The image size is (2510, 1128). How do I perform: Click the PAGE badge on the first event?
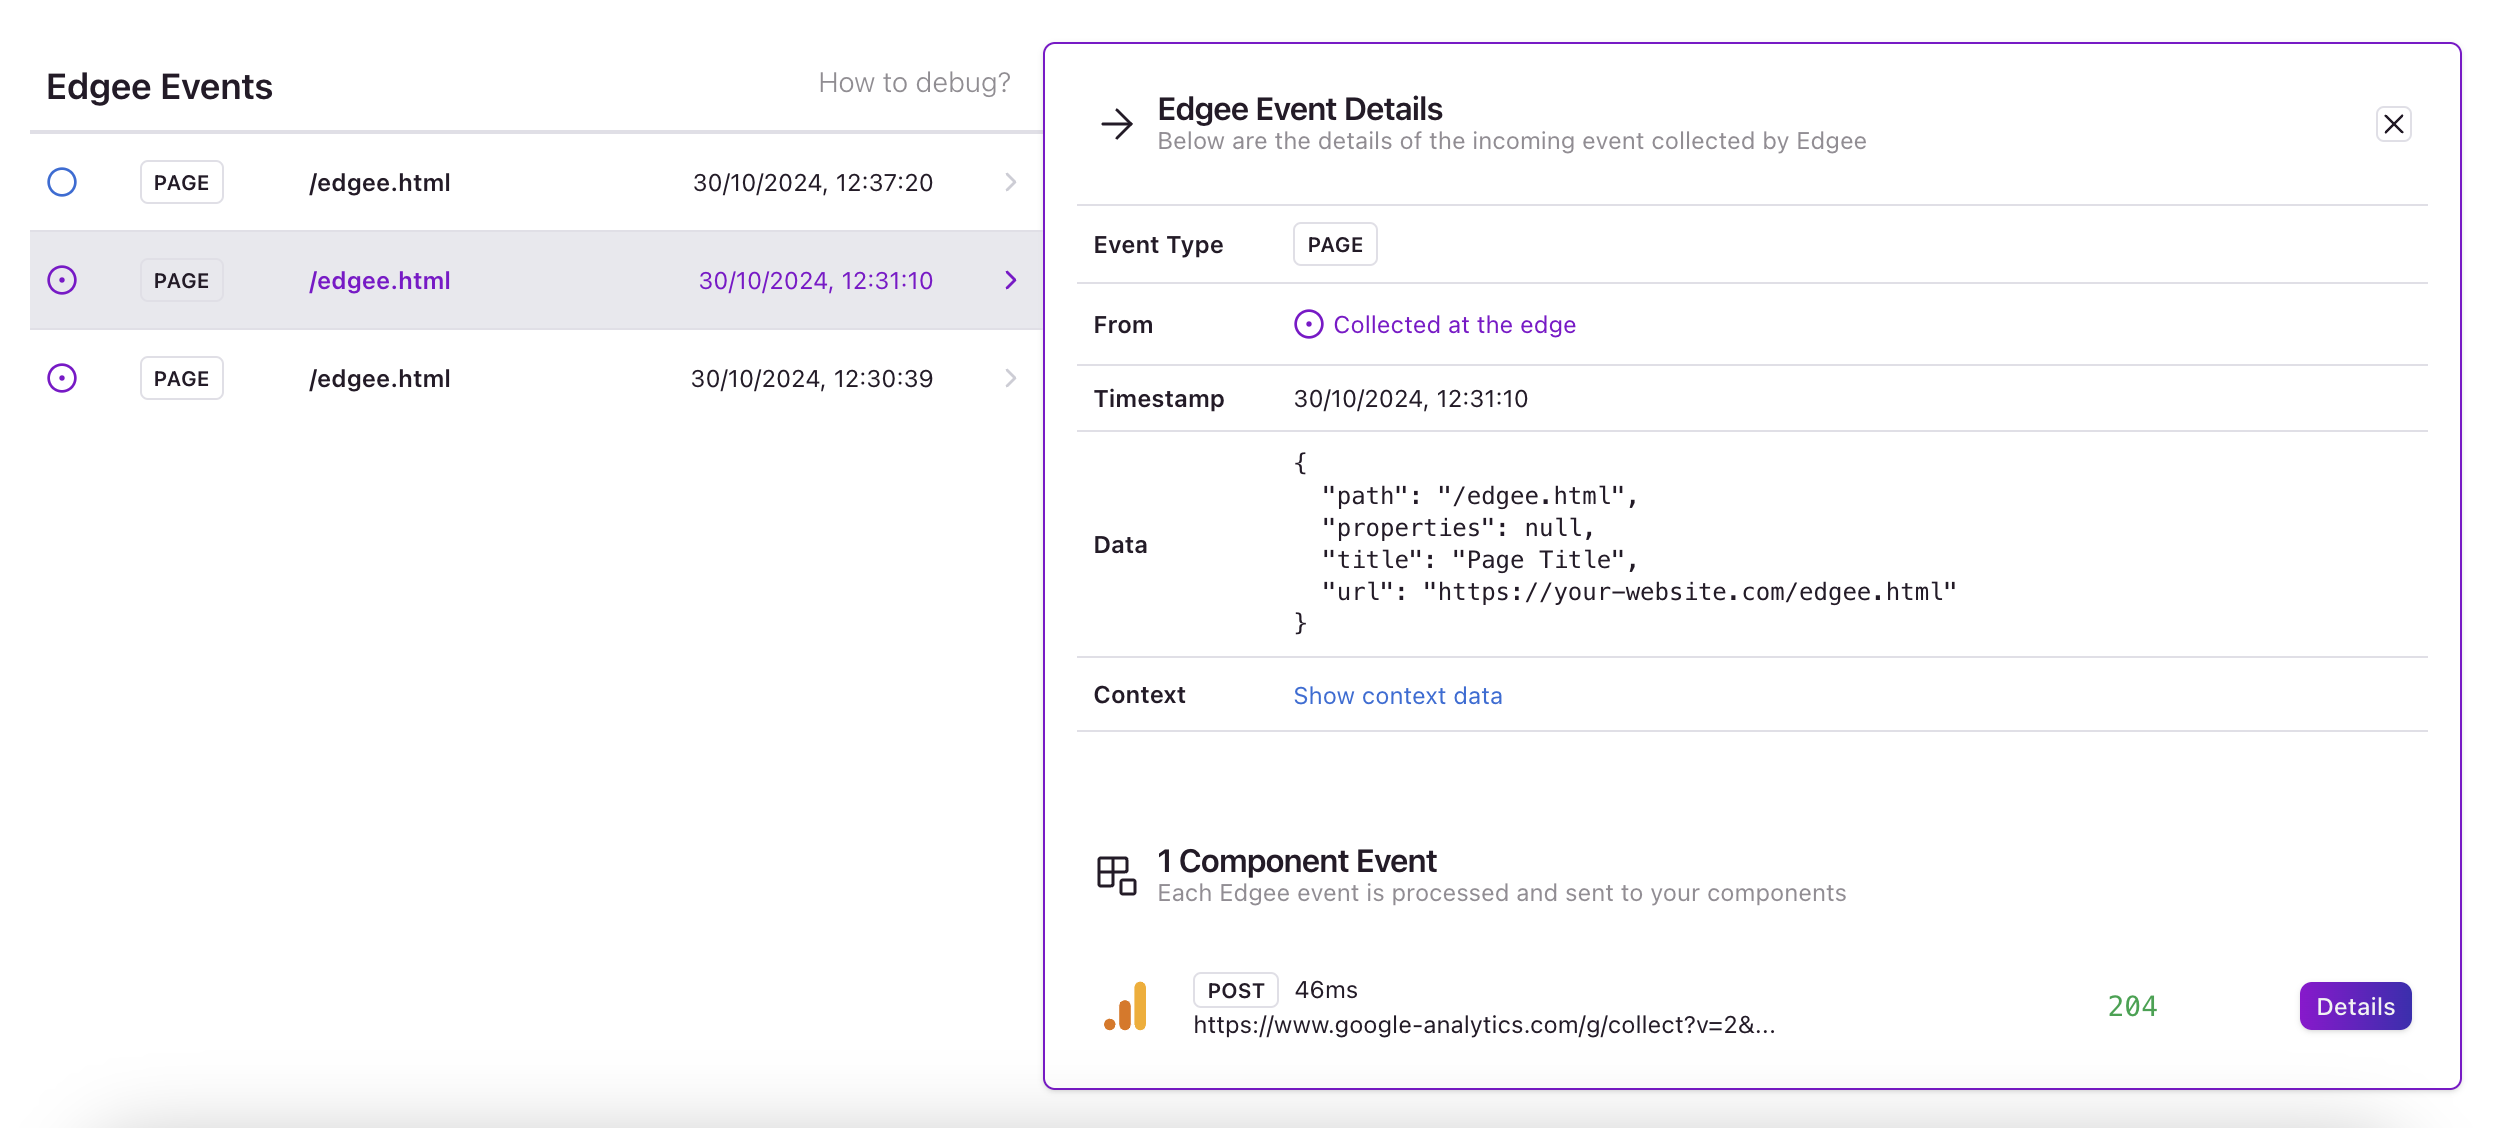tap(181, 182)
